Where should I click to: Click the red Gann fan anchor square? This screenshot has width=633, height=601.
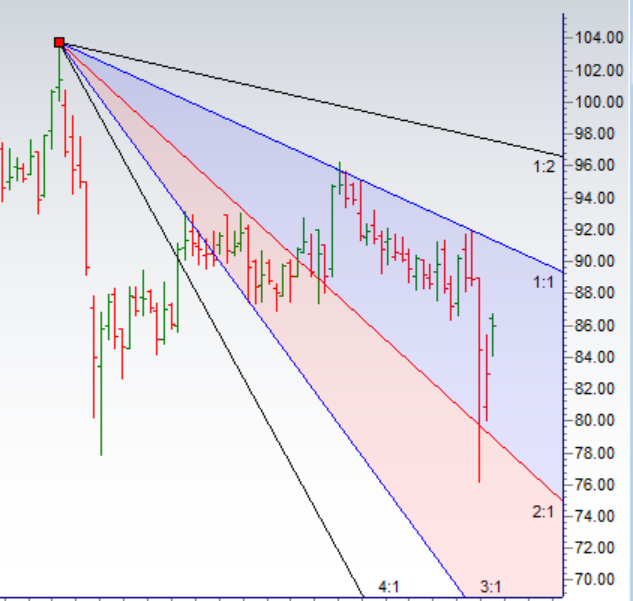click(59, 42)
